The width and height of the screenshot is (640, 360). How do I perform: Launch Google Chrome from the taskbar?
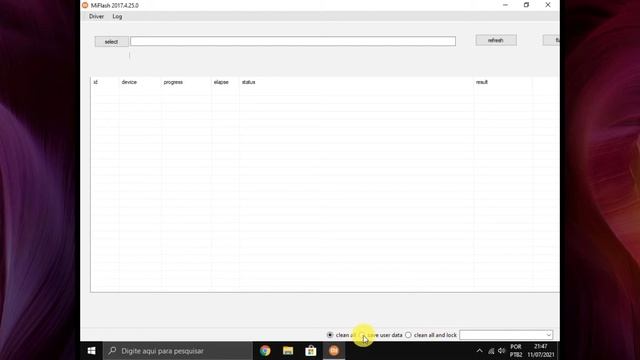(265, 351)
